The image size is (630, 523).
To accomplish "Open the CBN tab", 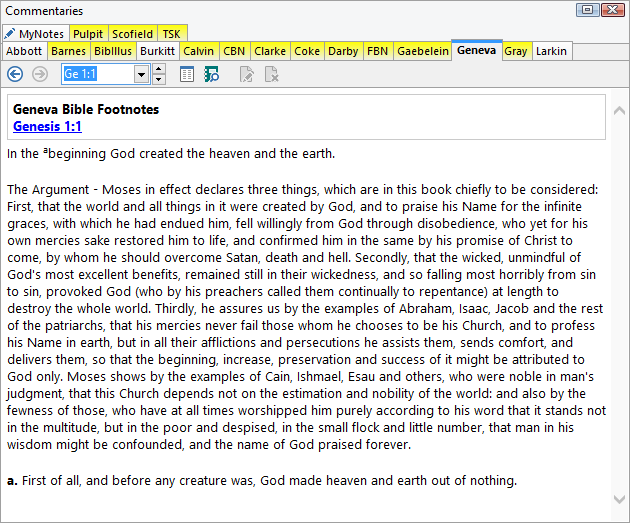I will (x=234, y=51).
